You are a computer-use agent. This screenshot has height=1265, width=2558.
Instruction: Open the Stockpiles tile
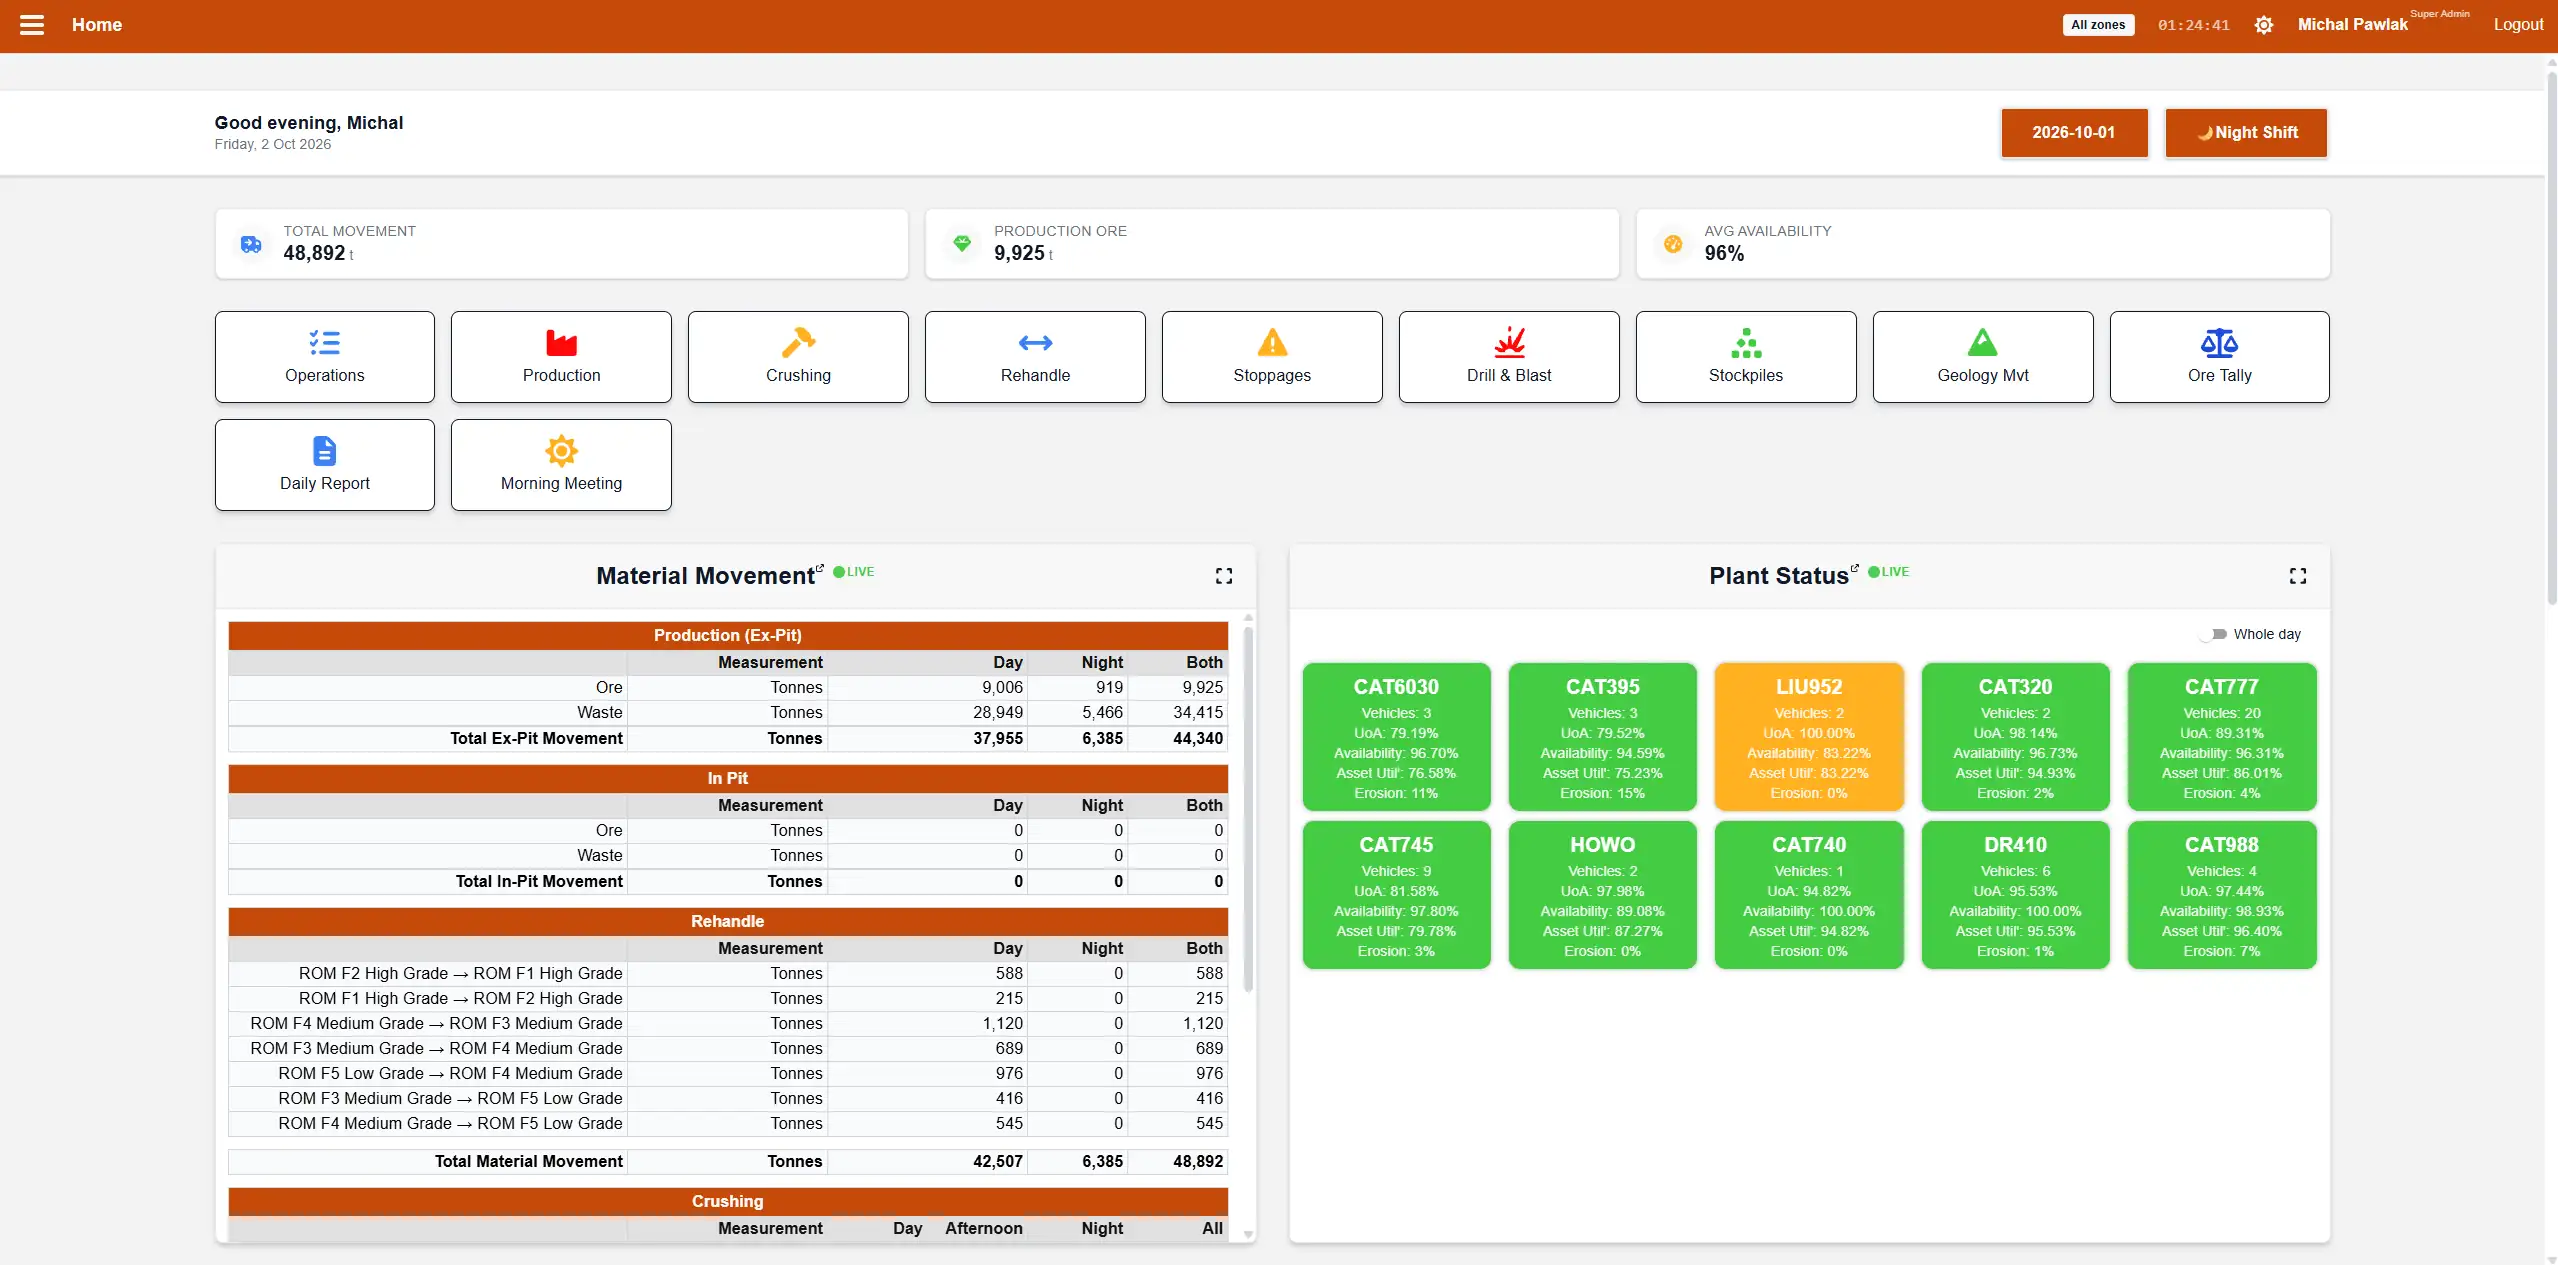point(1746,357)
